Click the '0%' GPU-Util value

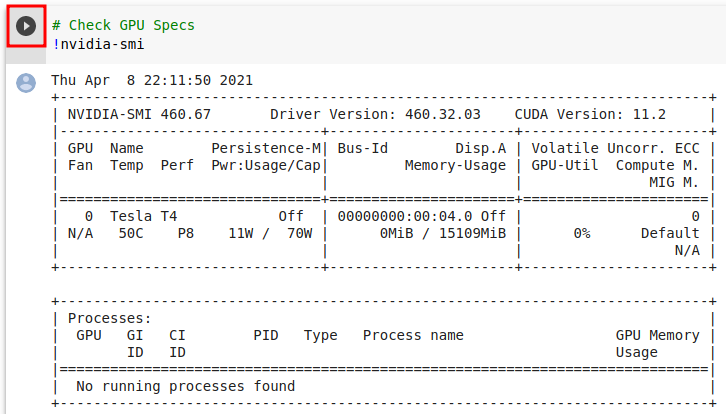point(582,233)
